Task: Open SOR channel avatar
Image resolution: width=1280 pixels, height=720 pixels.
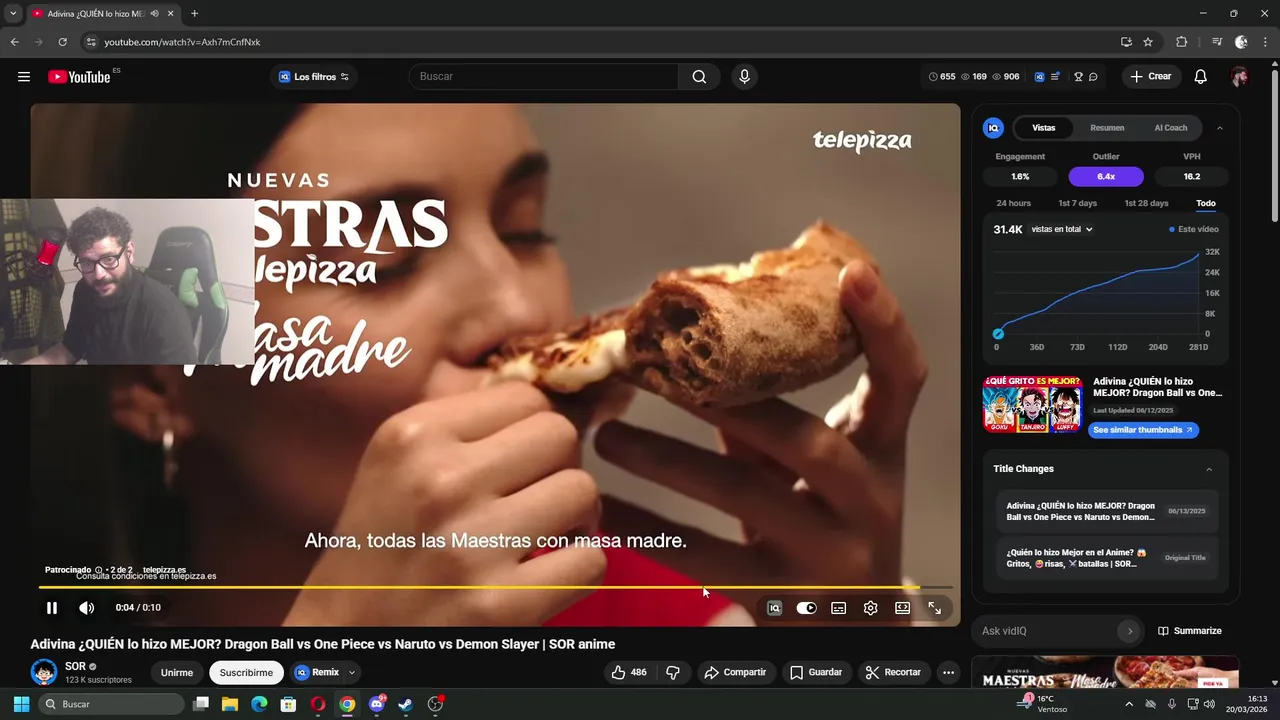Action: click(44, 672)
